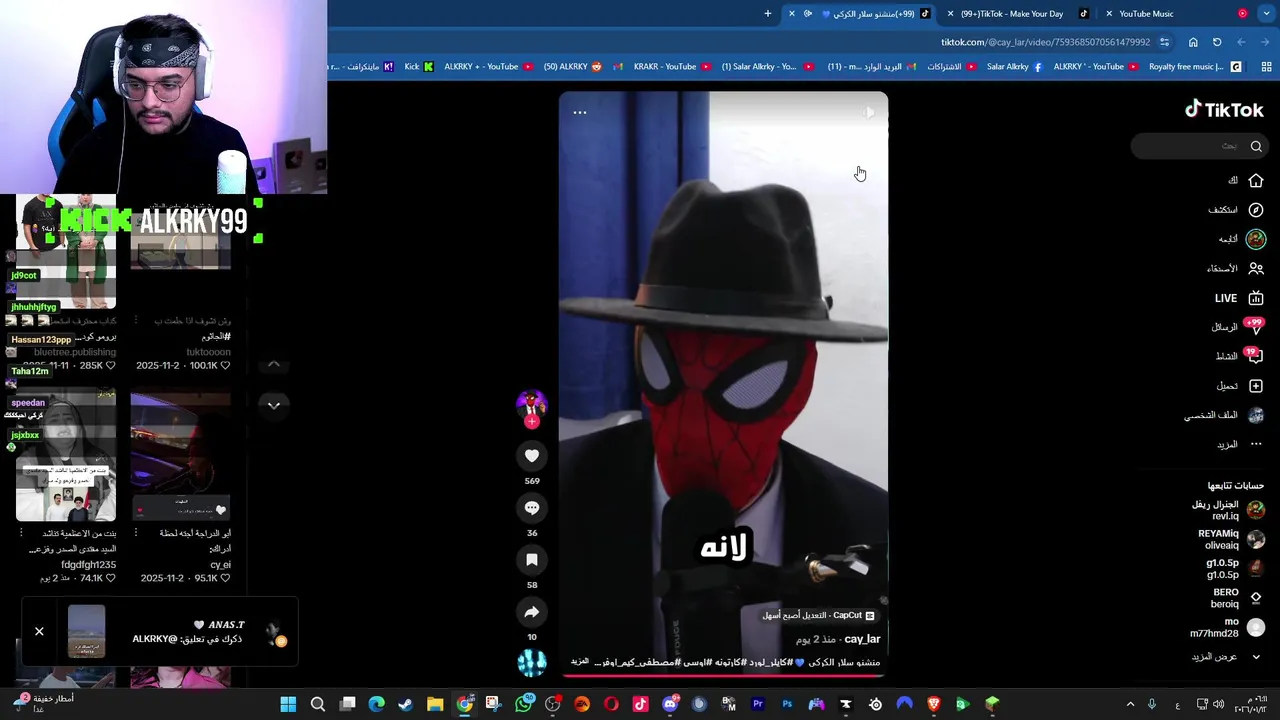Open the three-dots menu on the video
Viewport: 1280px width, 720px height.
click(580, 113)
